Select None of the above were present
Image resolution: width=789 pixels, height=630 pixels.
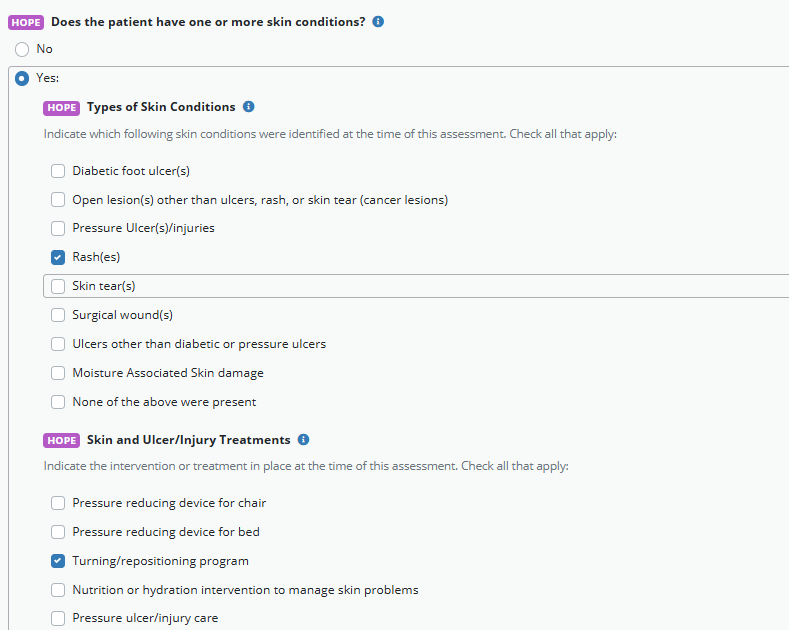click(x=58, y=402)
